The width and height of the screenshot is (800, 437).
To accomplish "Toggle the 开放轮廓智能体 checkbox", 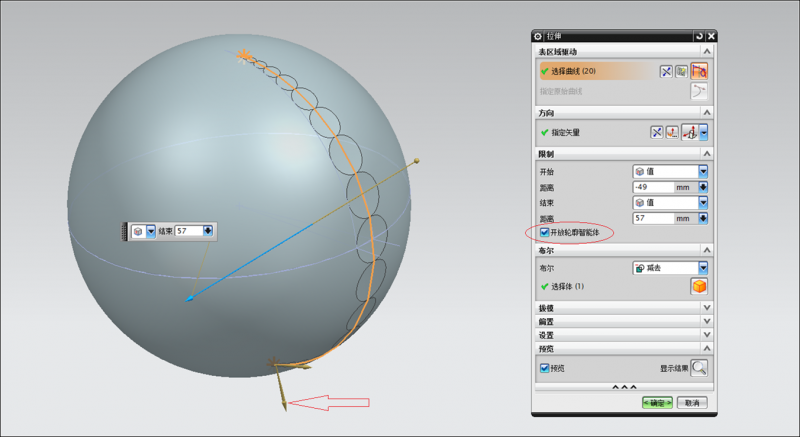I will 545,232.
